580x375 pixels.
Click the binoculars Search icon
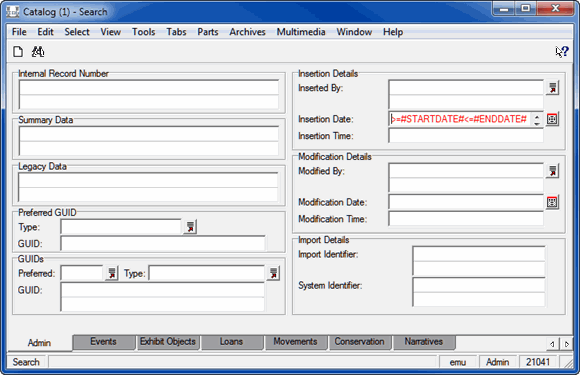38,52
